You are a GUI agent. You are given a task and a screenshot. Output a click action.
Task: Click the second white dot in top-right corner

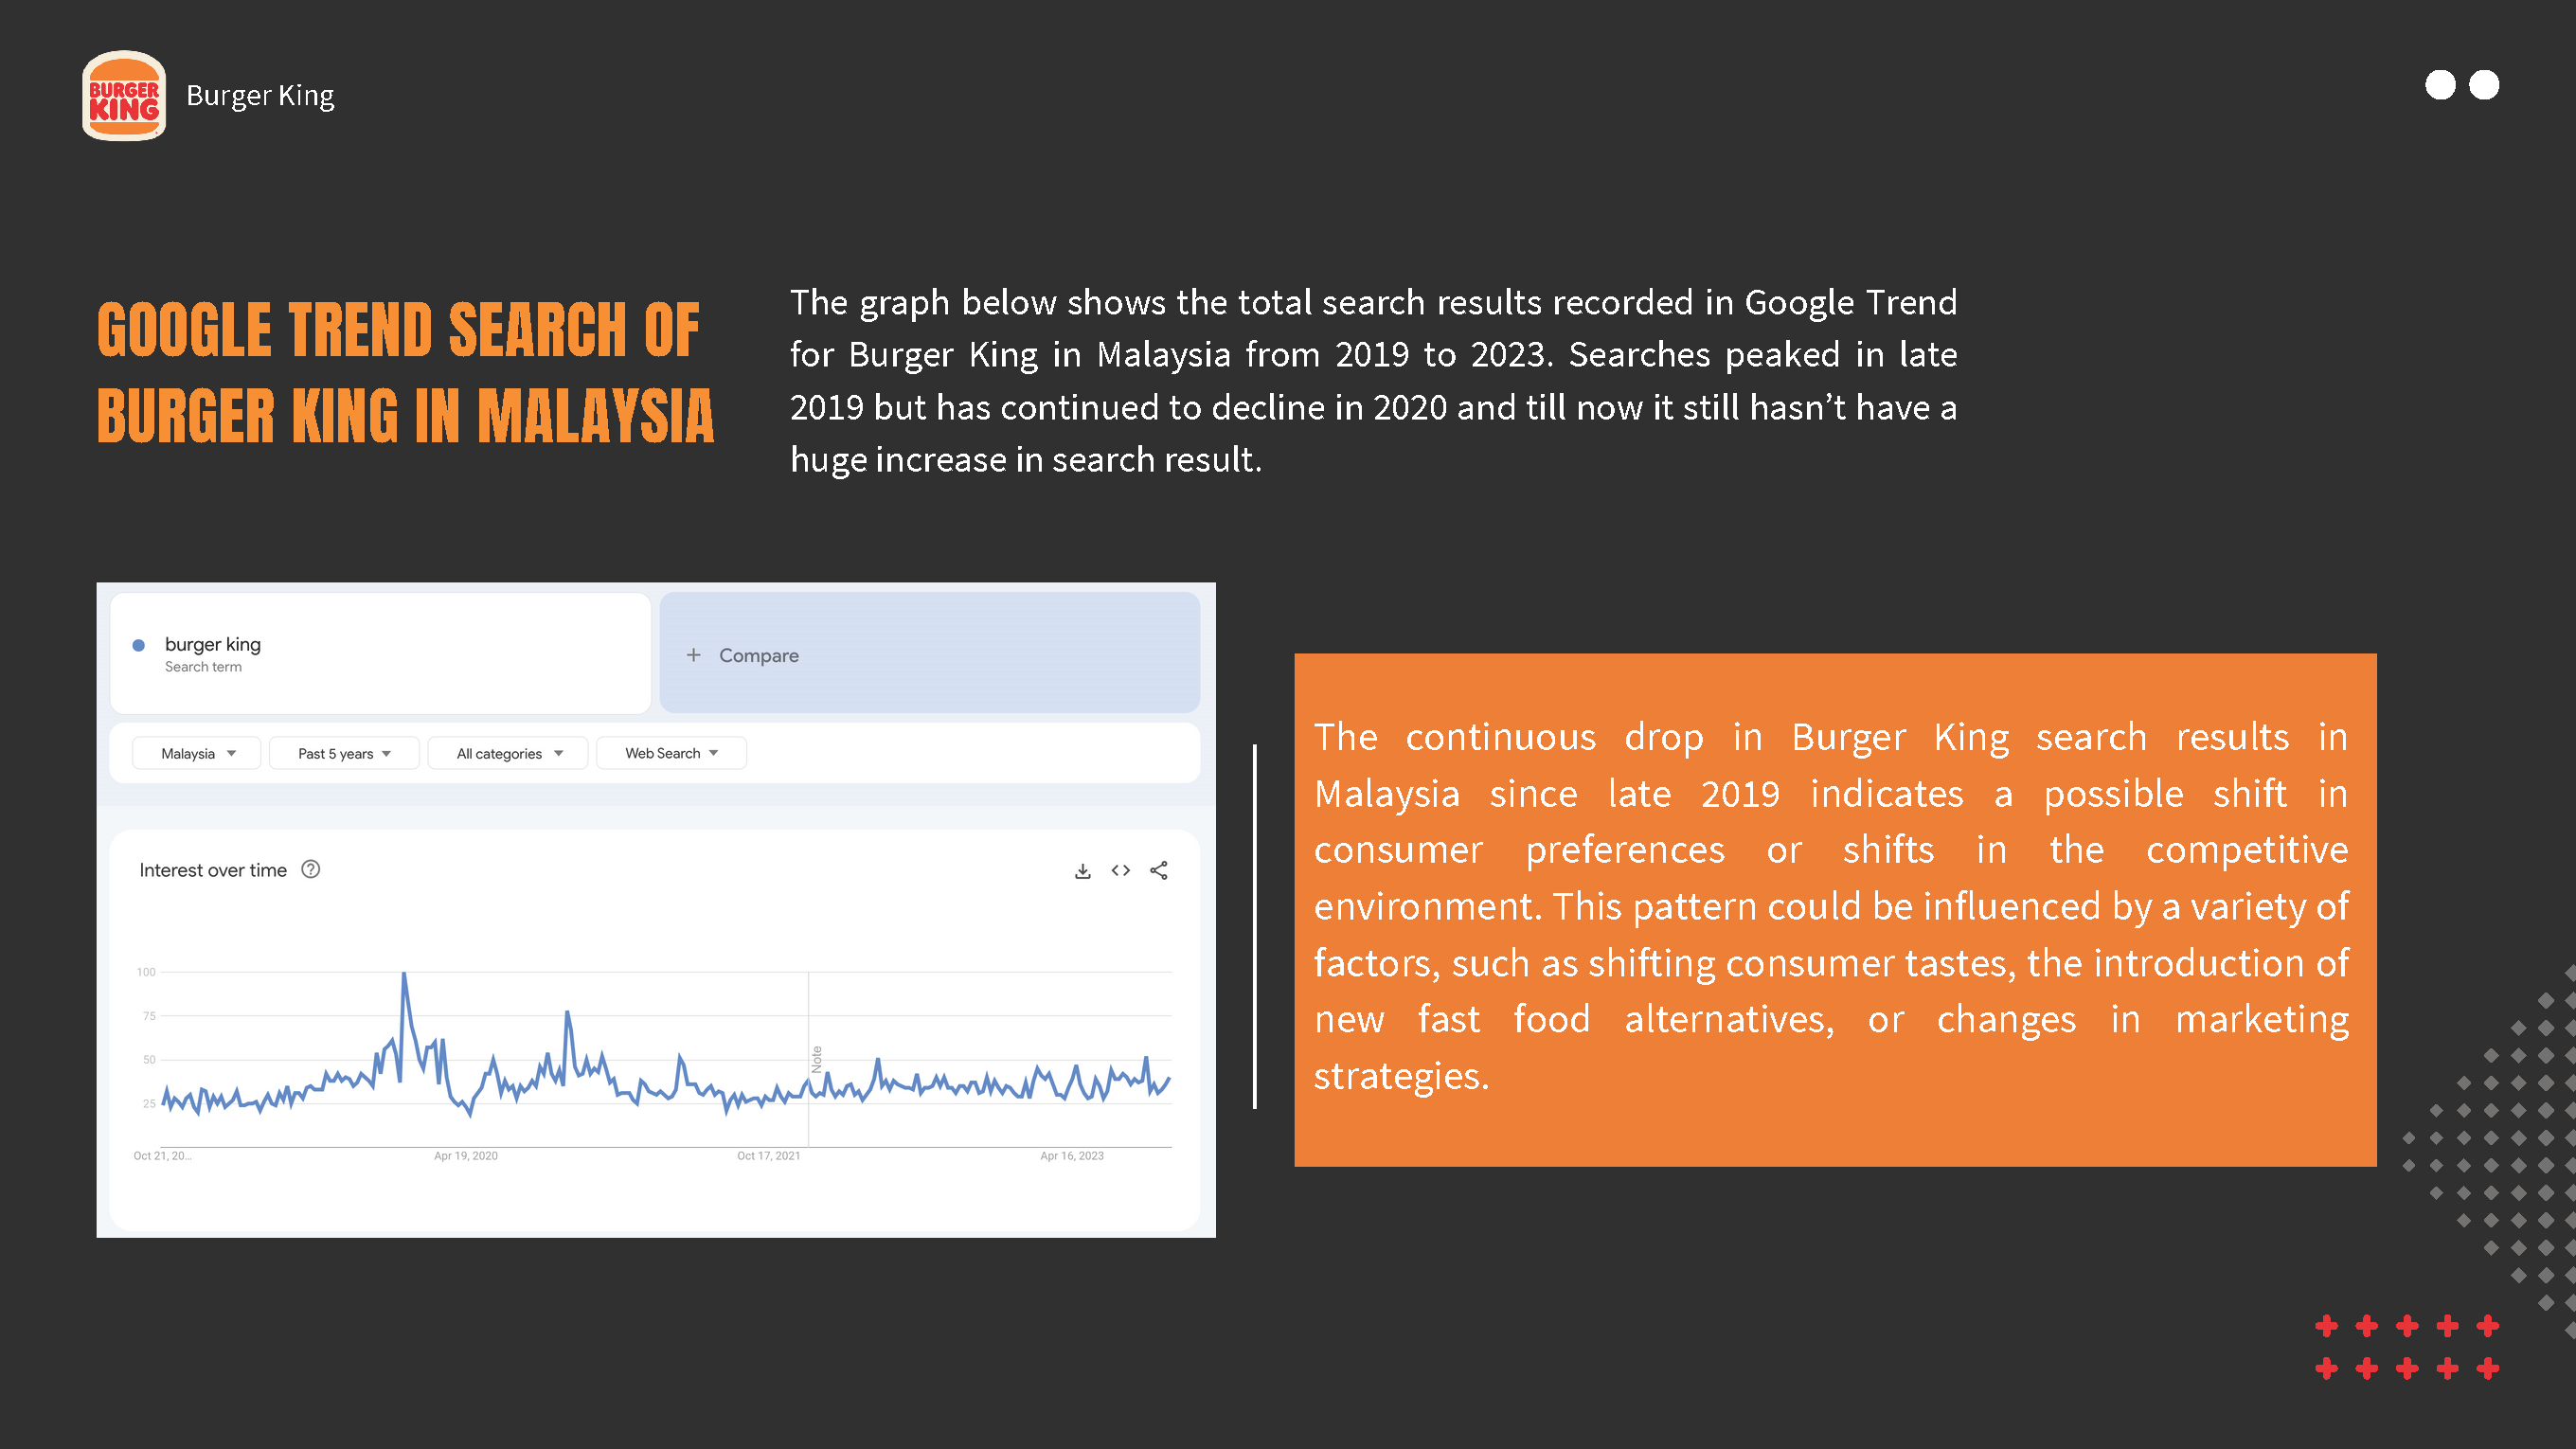pos(2484,85)
